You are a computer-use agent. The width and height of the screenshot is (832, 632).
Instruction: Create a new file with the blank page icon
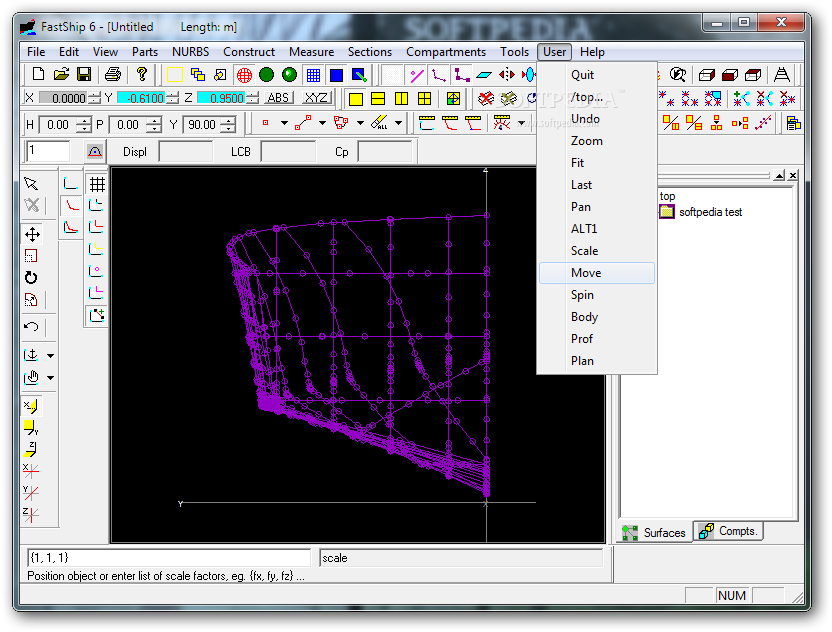pos(38,75)
